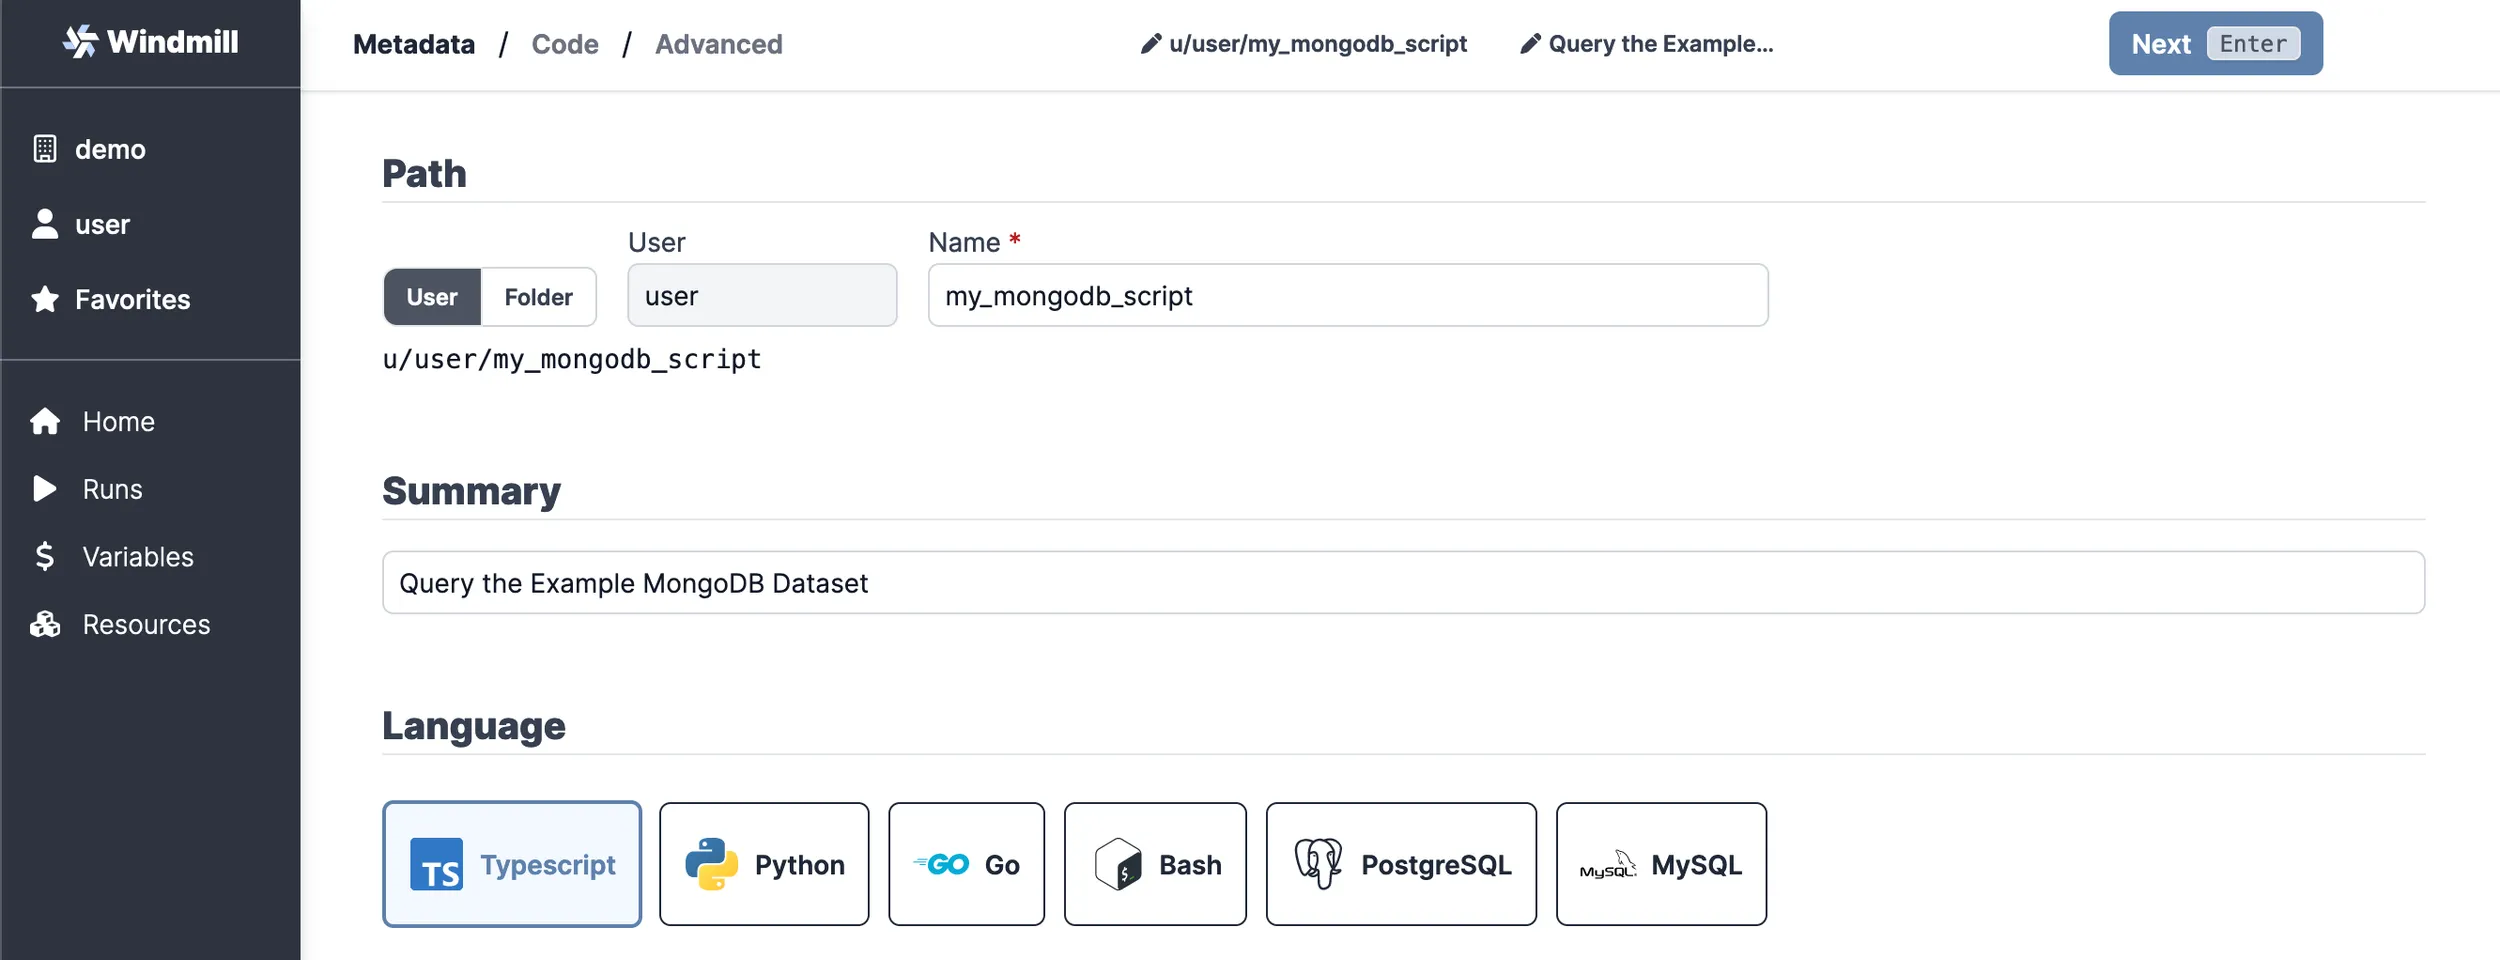Screen dimensions: 2500x960
Task: Open Resources via cubes icon
Action: [x=45, y=624]
